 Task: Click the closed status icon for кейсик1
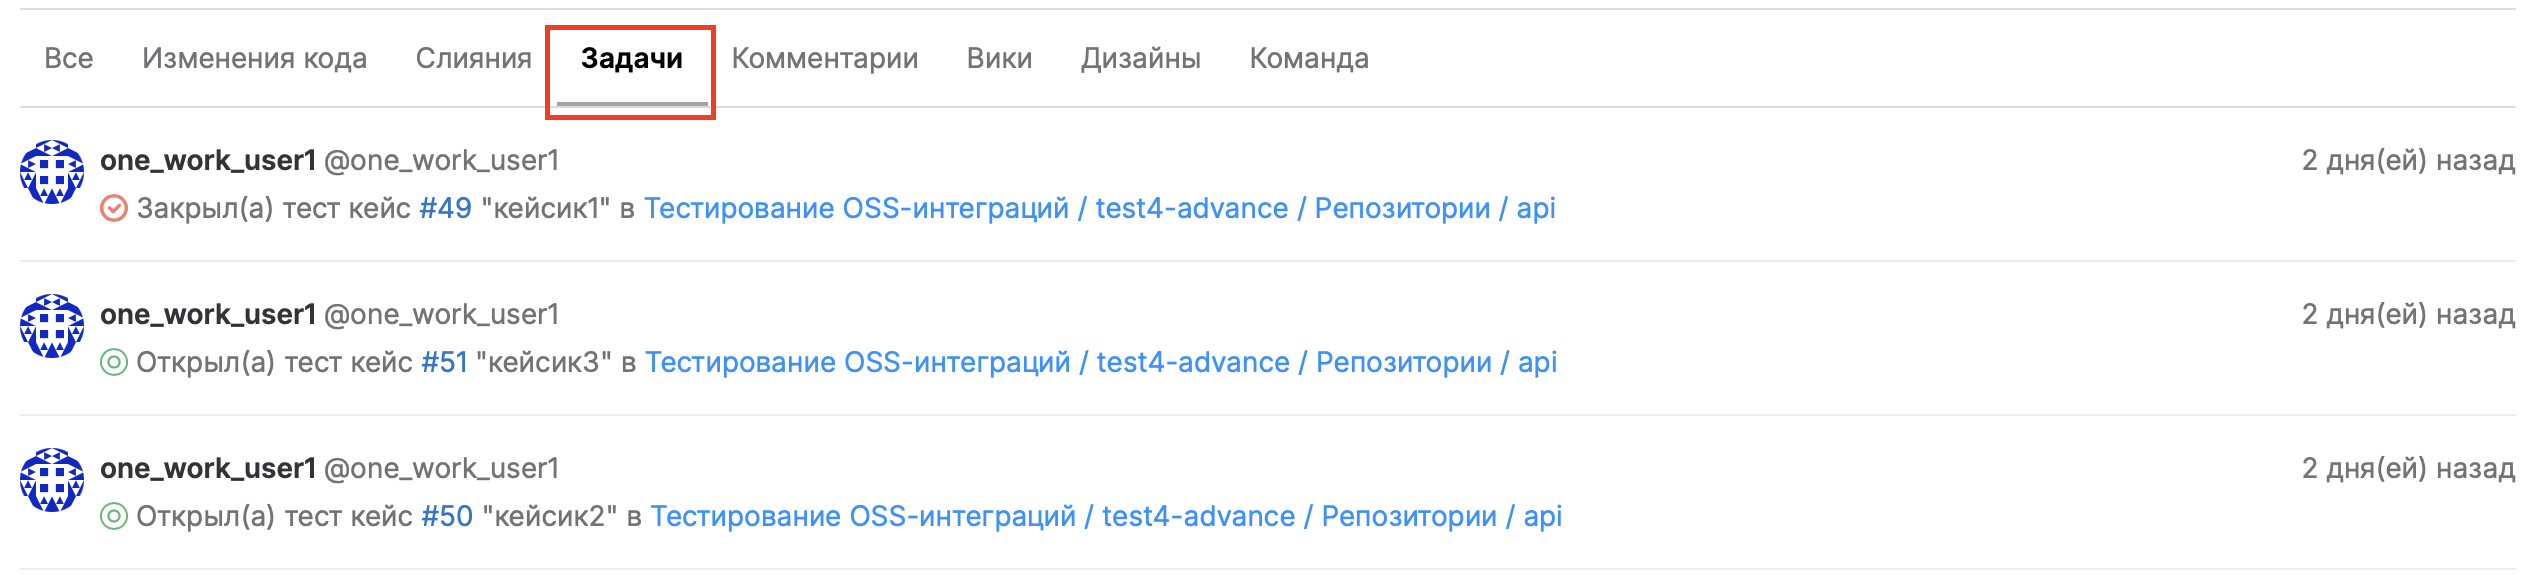click(114, 209)
